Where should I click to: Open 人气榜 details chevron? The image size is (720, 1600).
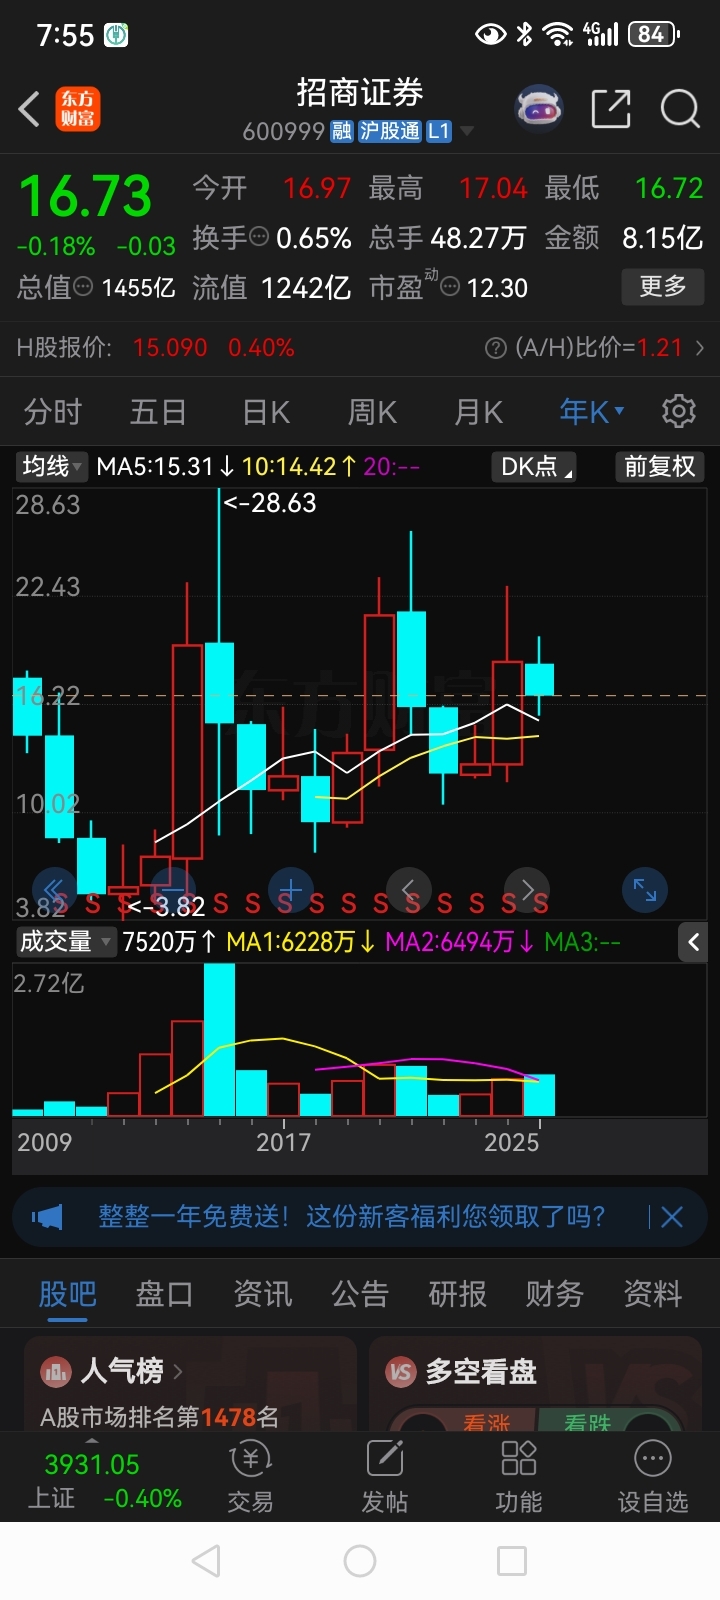click(178, 1371)
